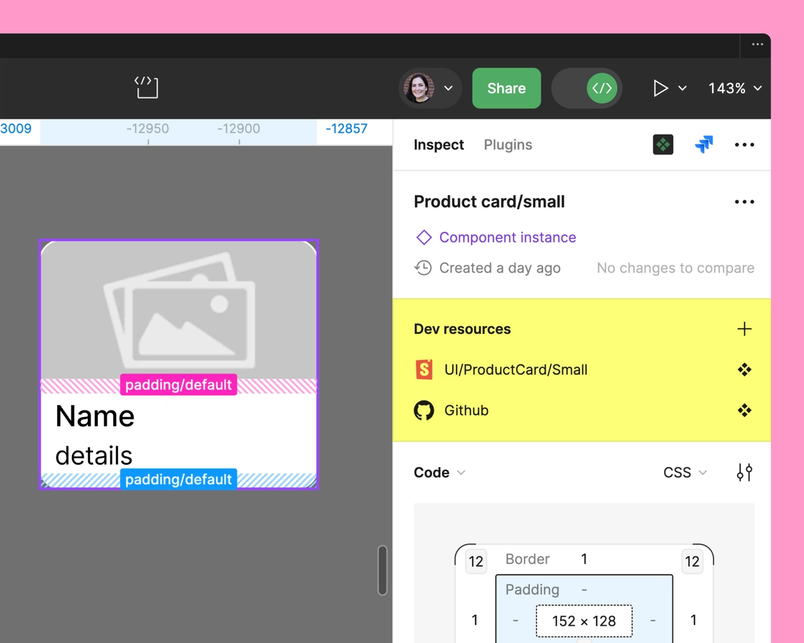Open the Product card/small options menu
Screen dimensions: 804x643
click(x=744, y=201)
